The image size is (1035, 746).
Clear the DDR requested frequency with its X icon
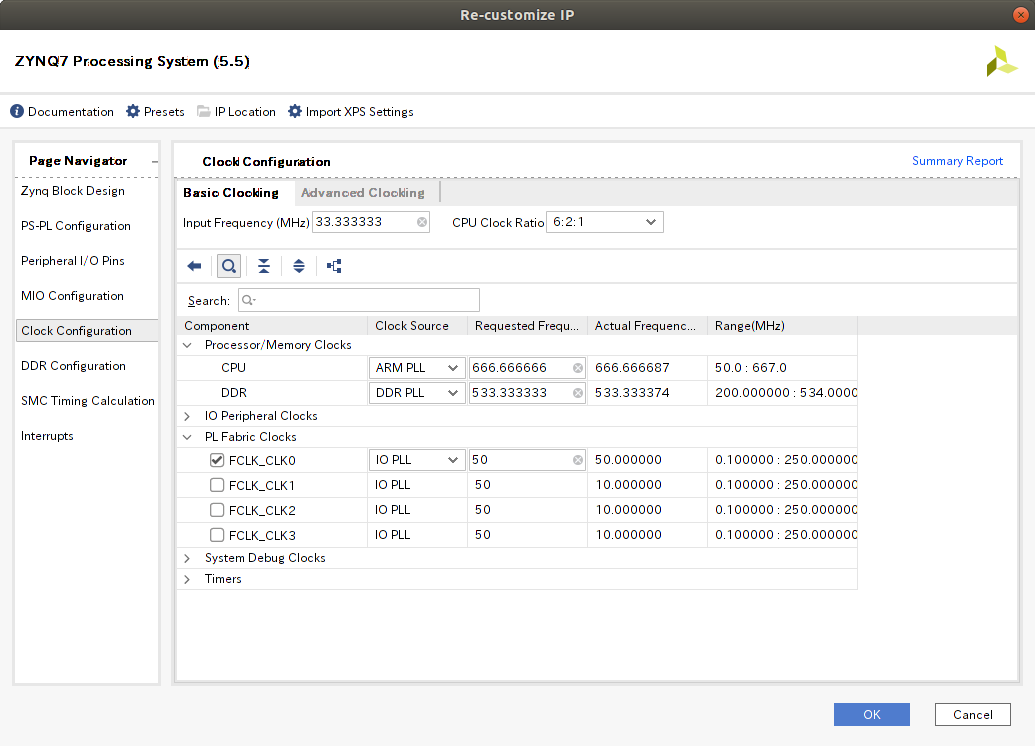pyautogui.click(x=578, y=393)
